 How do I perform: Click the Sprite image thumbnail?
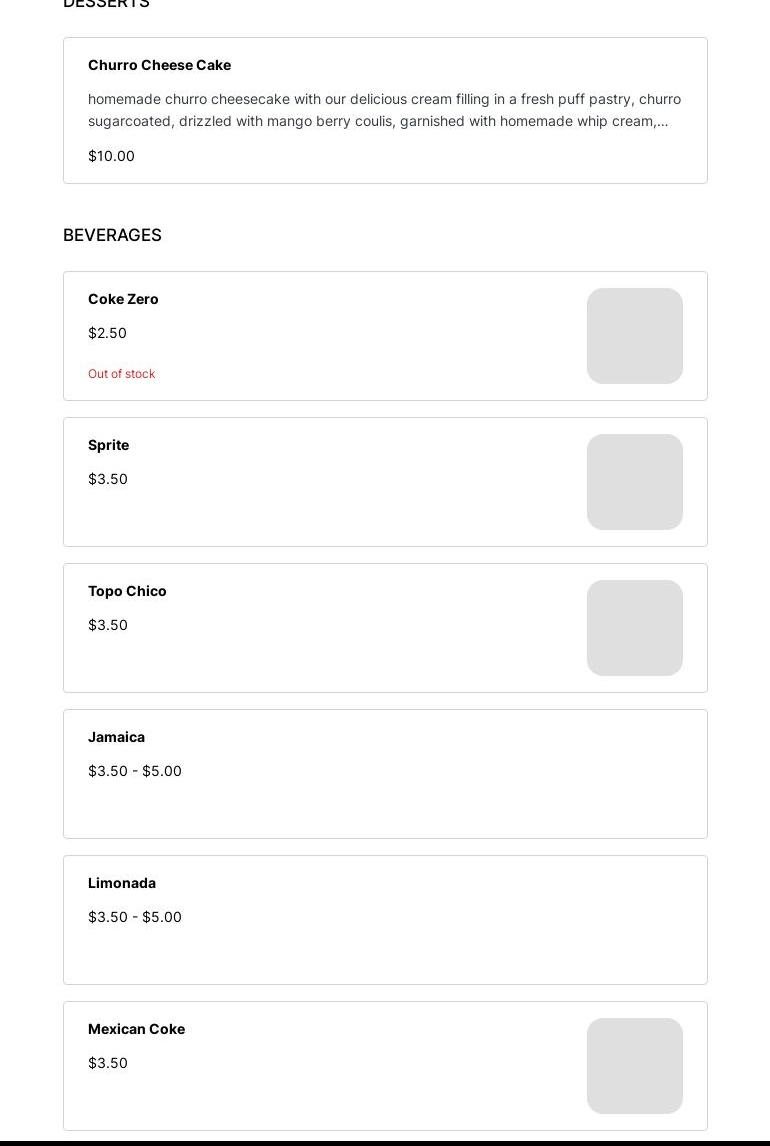click(x=634, y=482)
